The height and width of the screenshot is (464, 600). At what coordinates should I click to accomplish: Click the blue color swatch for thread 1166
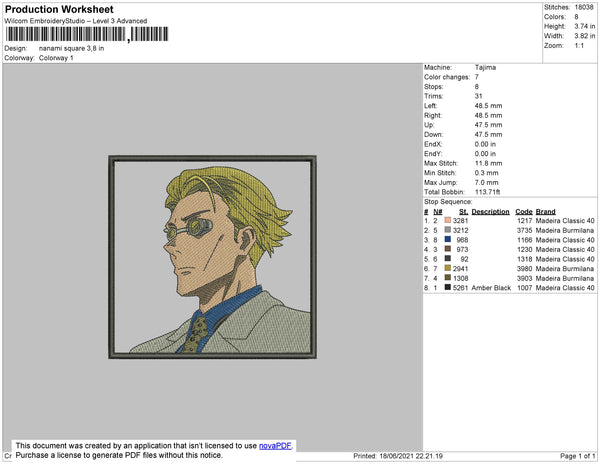pos(448,239)
